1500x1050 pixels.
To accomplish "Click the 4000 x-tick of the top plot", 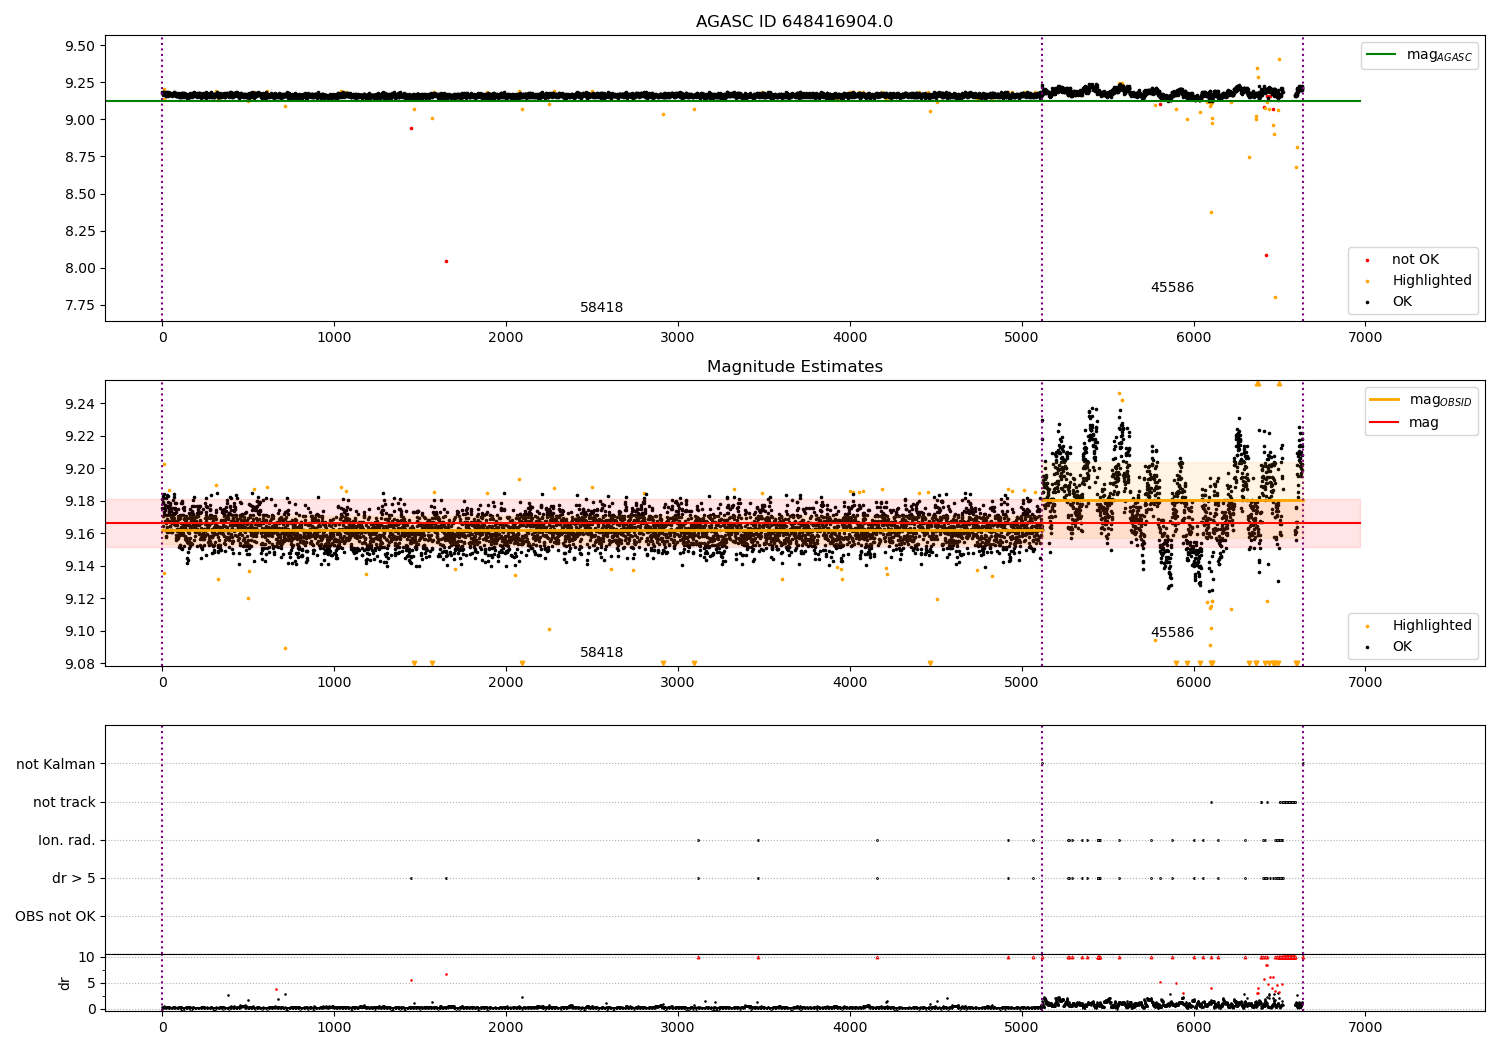I will [850, 338].
